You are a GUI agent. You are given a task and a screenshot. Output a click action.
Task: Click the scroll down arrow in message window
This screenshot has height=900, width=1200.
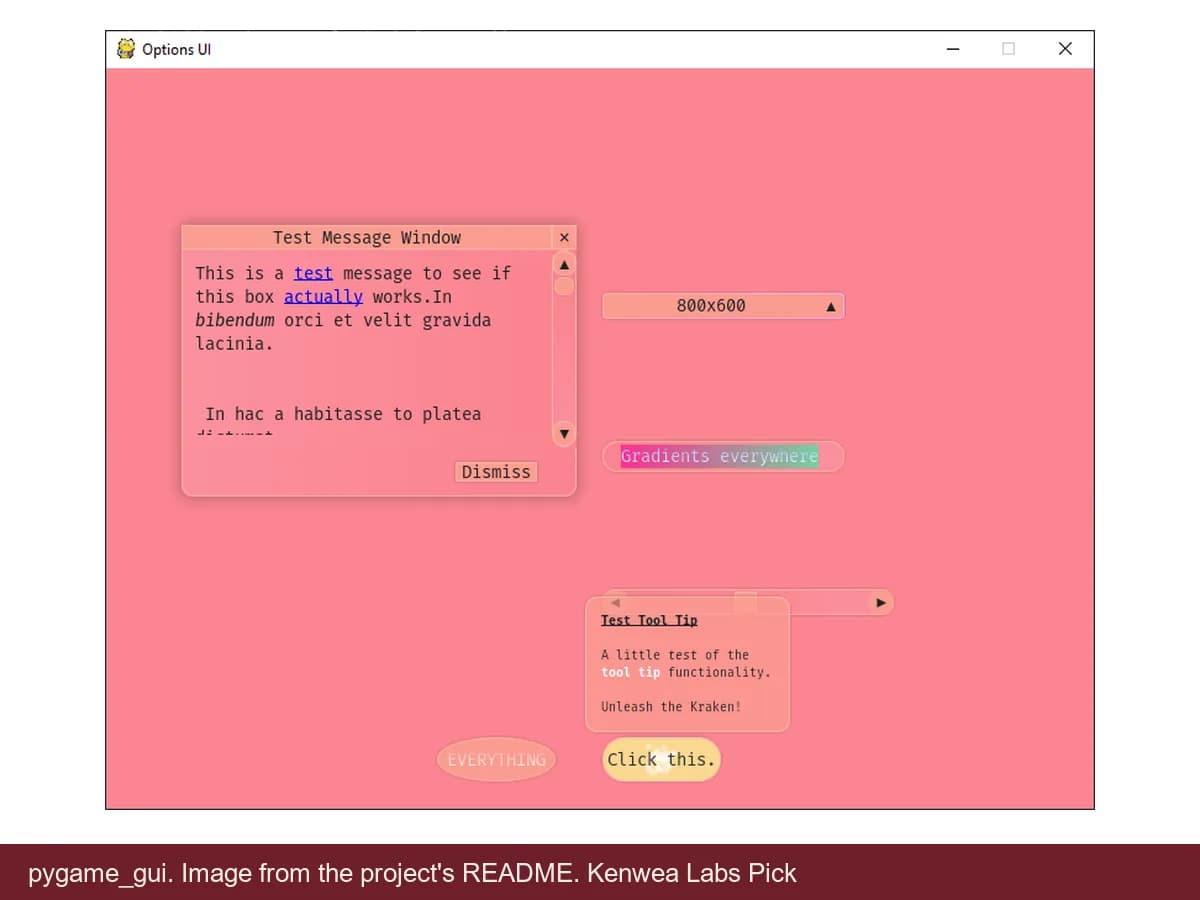[564, 434]
